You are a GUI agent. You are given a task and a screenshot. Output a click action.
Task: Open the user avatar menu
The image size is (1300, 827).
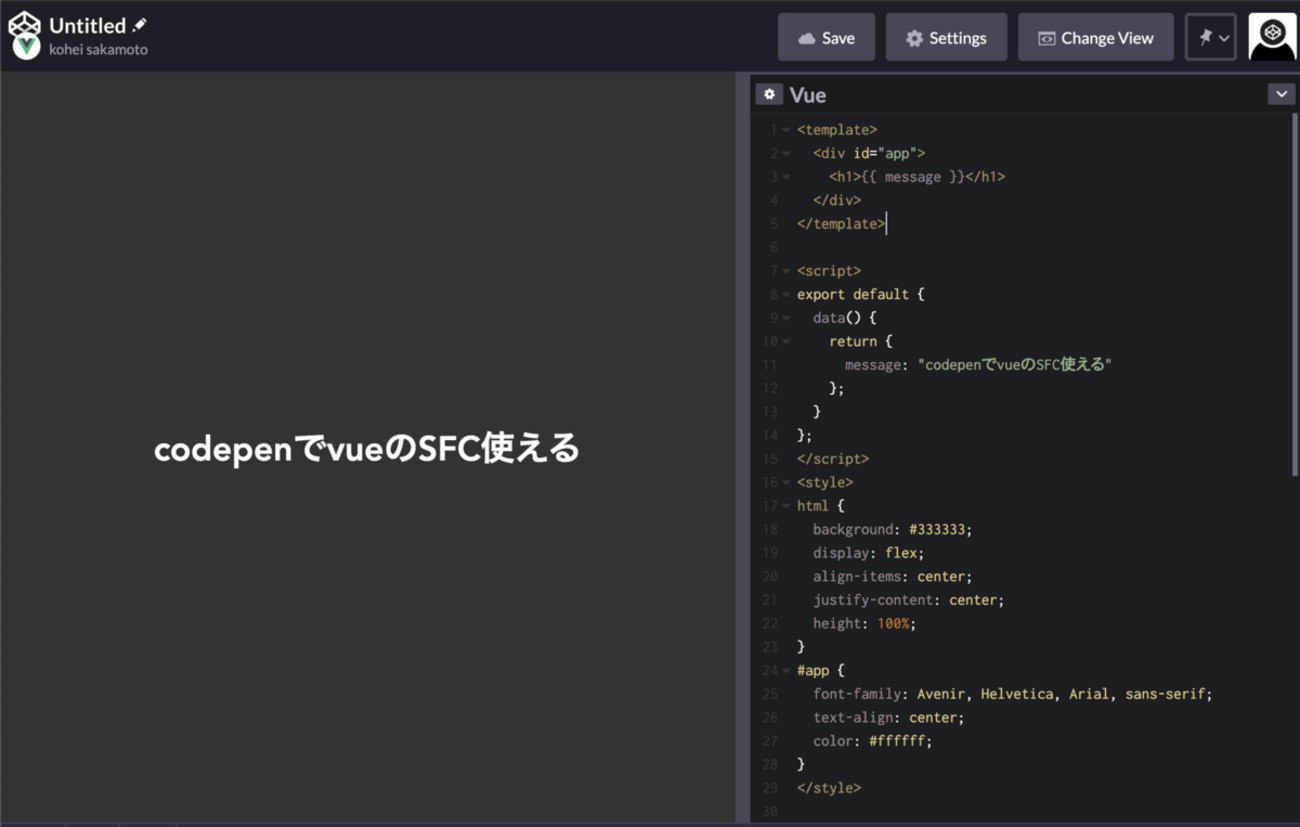[1272, 38]
